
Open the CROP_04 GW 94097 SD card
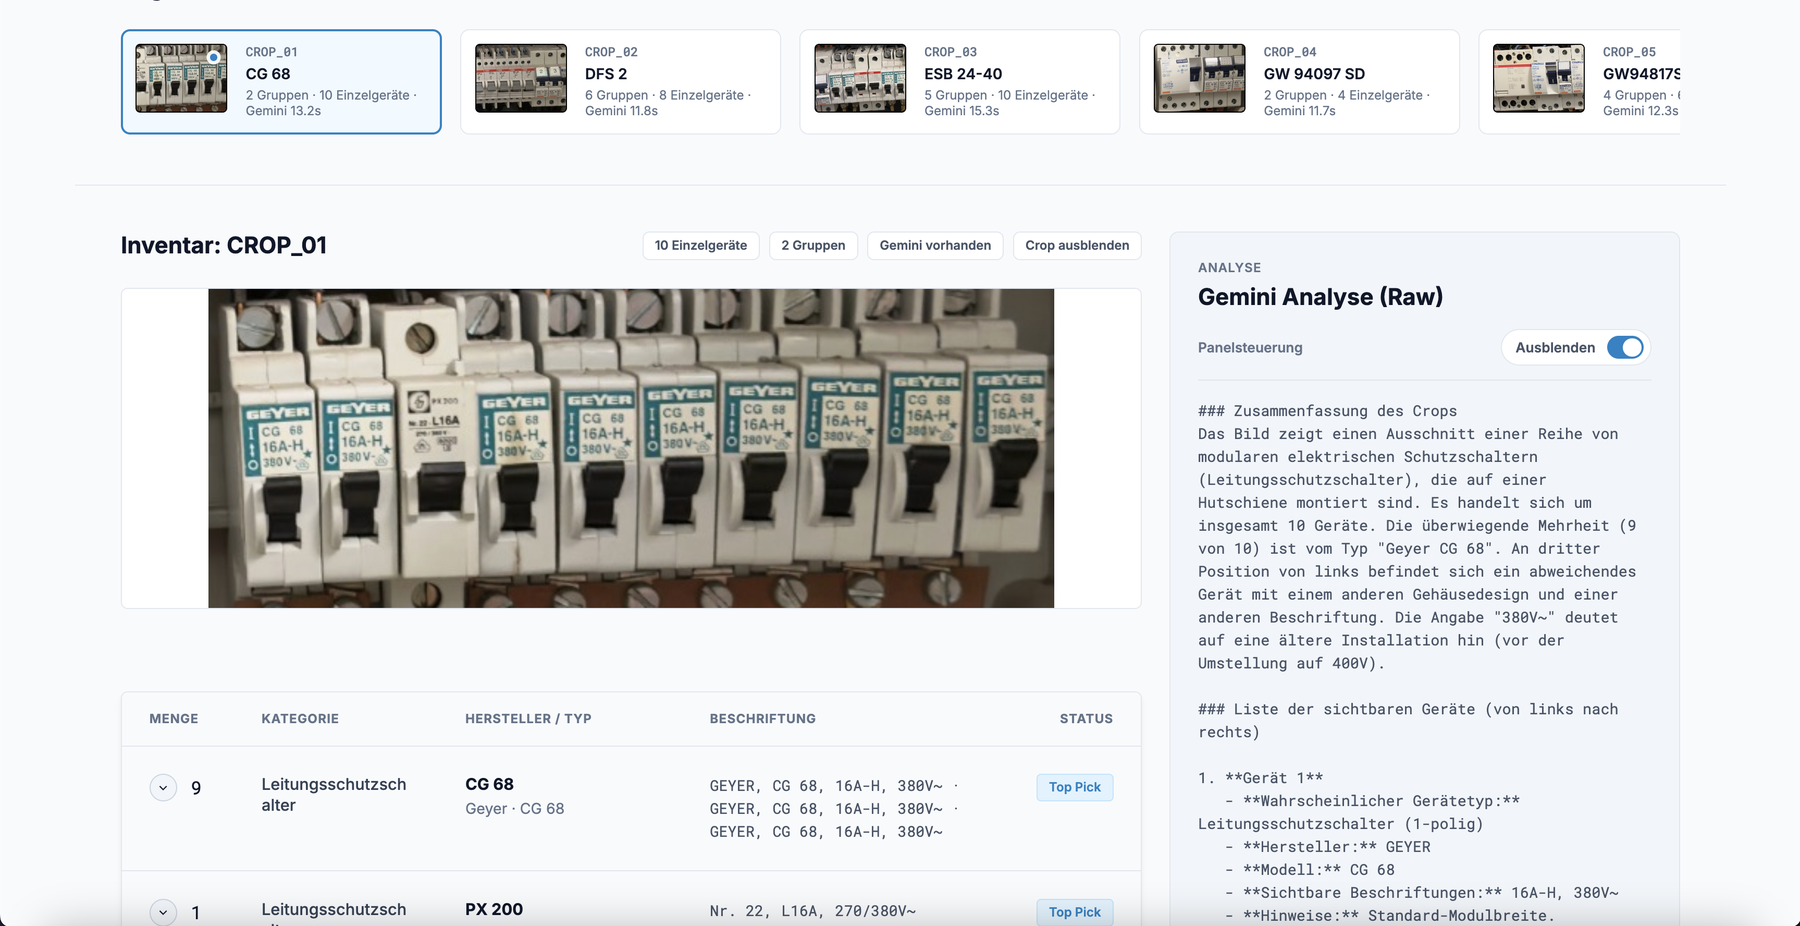[x=1299, y=81]
